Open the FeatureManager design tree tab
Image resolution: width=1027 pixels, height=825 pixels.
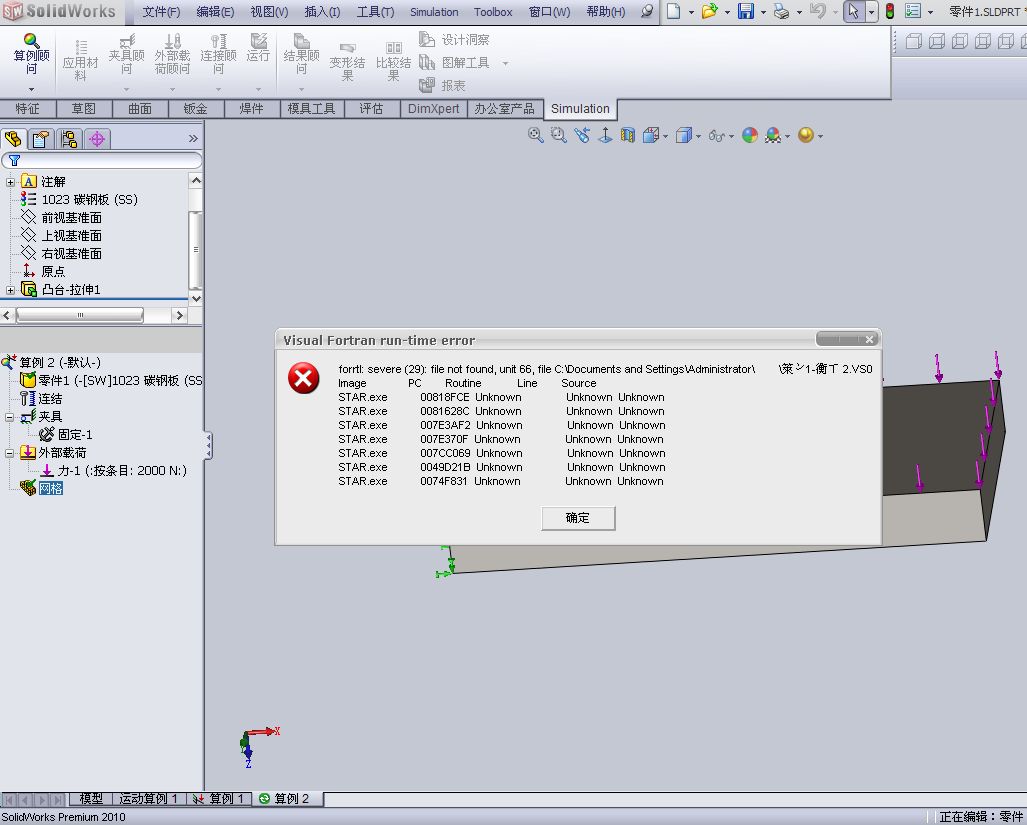pos(14,139)
